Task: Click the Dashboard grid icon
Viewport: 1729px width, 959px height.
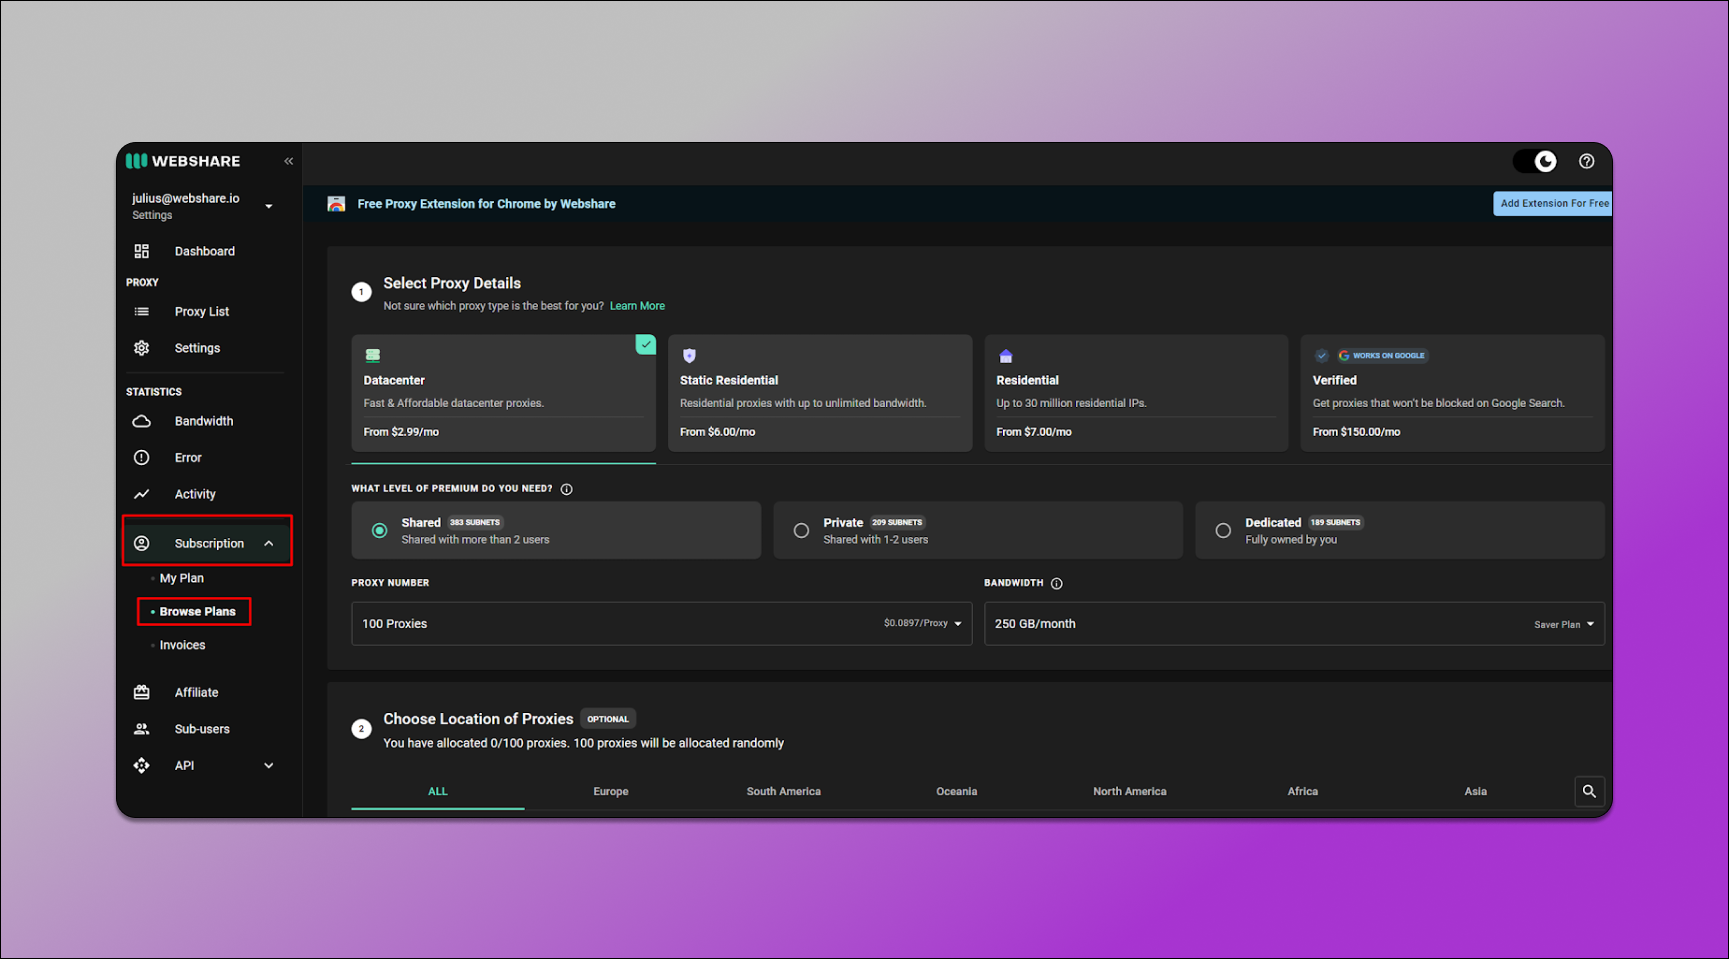Action: (142, 251)
